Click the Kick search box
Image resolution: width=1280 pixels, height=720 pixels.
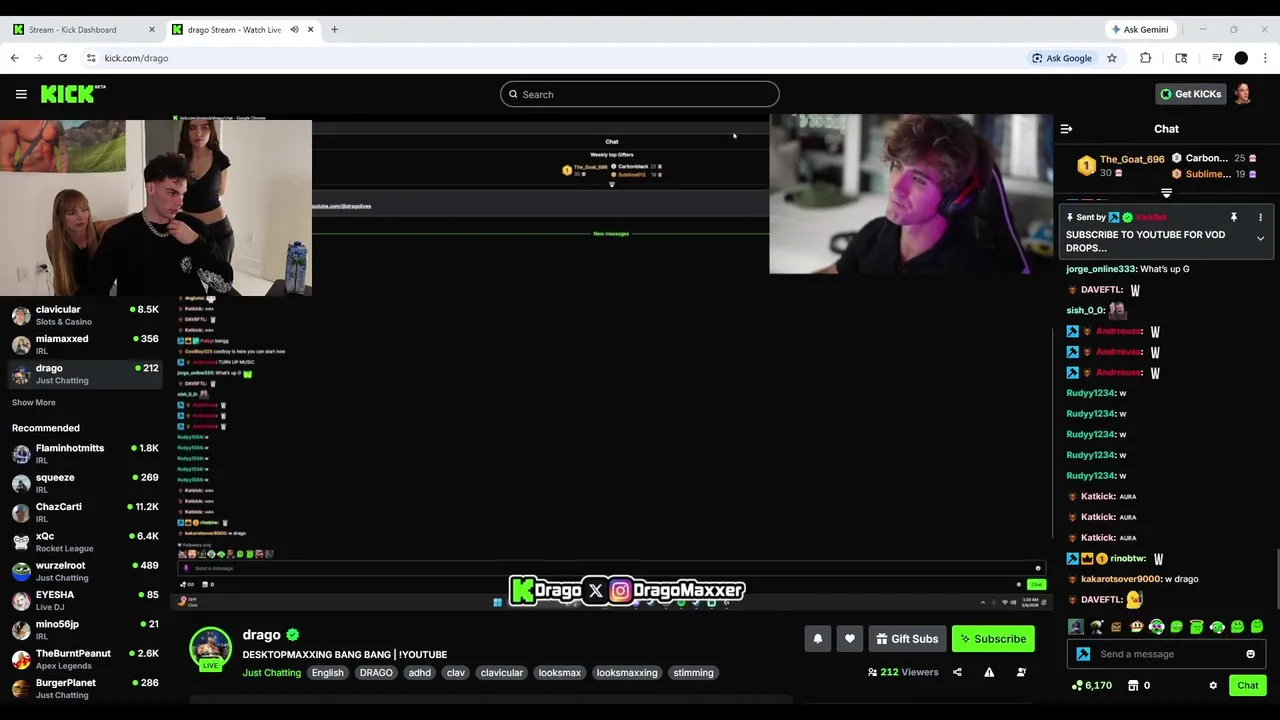coord(640,94)
